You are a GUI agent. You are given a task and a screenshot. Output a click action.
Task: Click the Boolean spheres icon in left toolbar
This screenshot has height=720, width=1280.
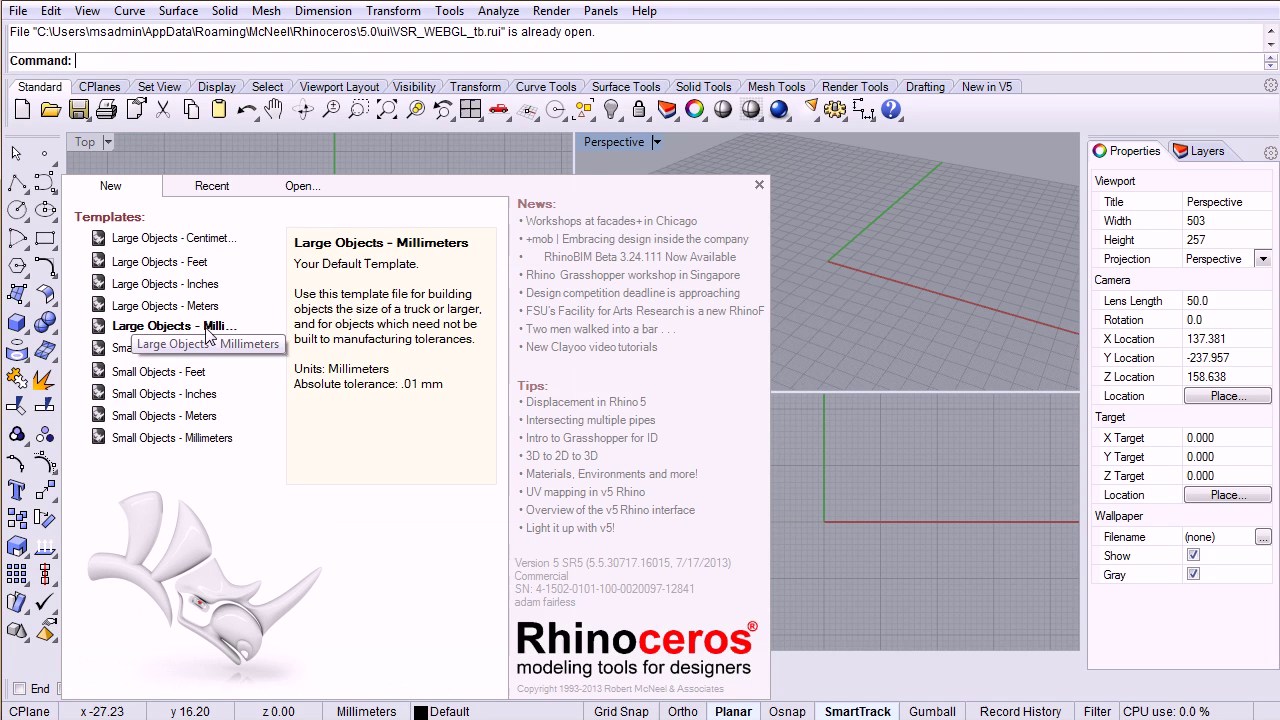[45, 323]
